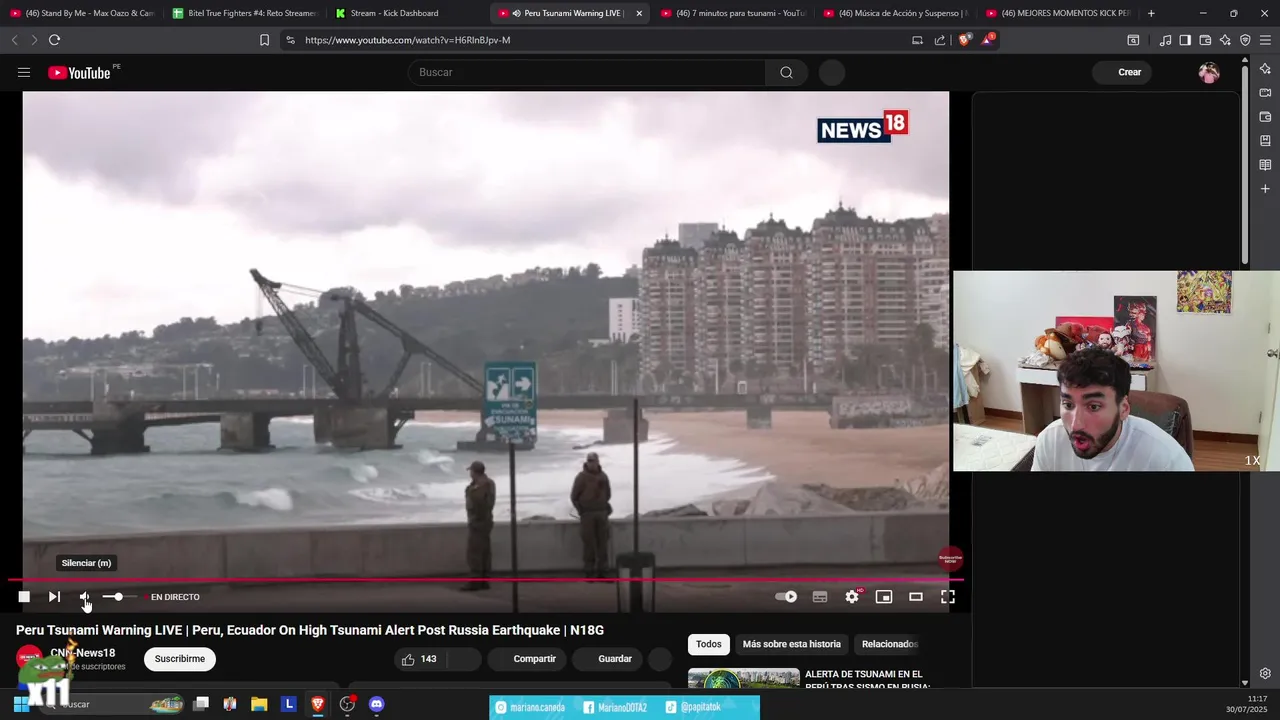This screenshot has width=1280, height=720.
Task: Jump to live via EN DIRECTO
Action: pyautogui.click(x=172, y=597)
